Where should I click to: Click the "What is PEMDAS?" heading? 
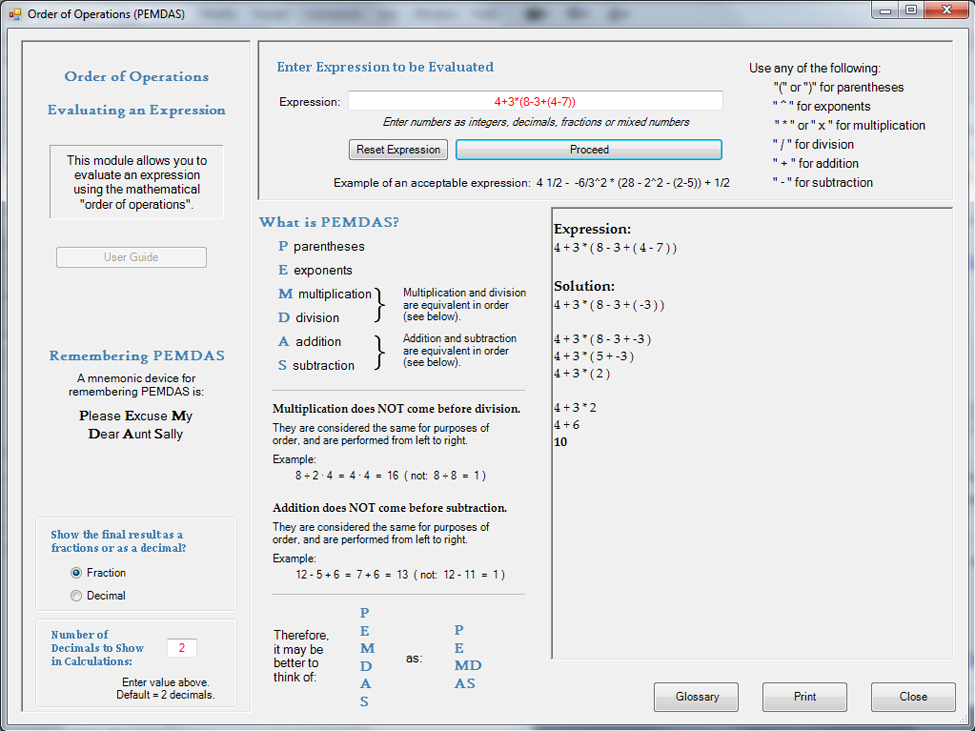click(329, 222)
